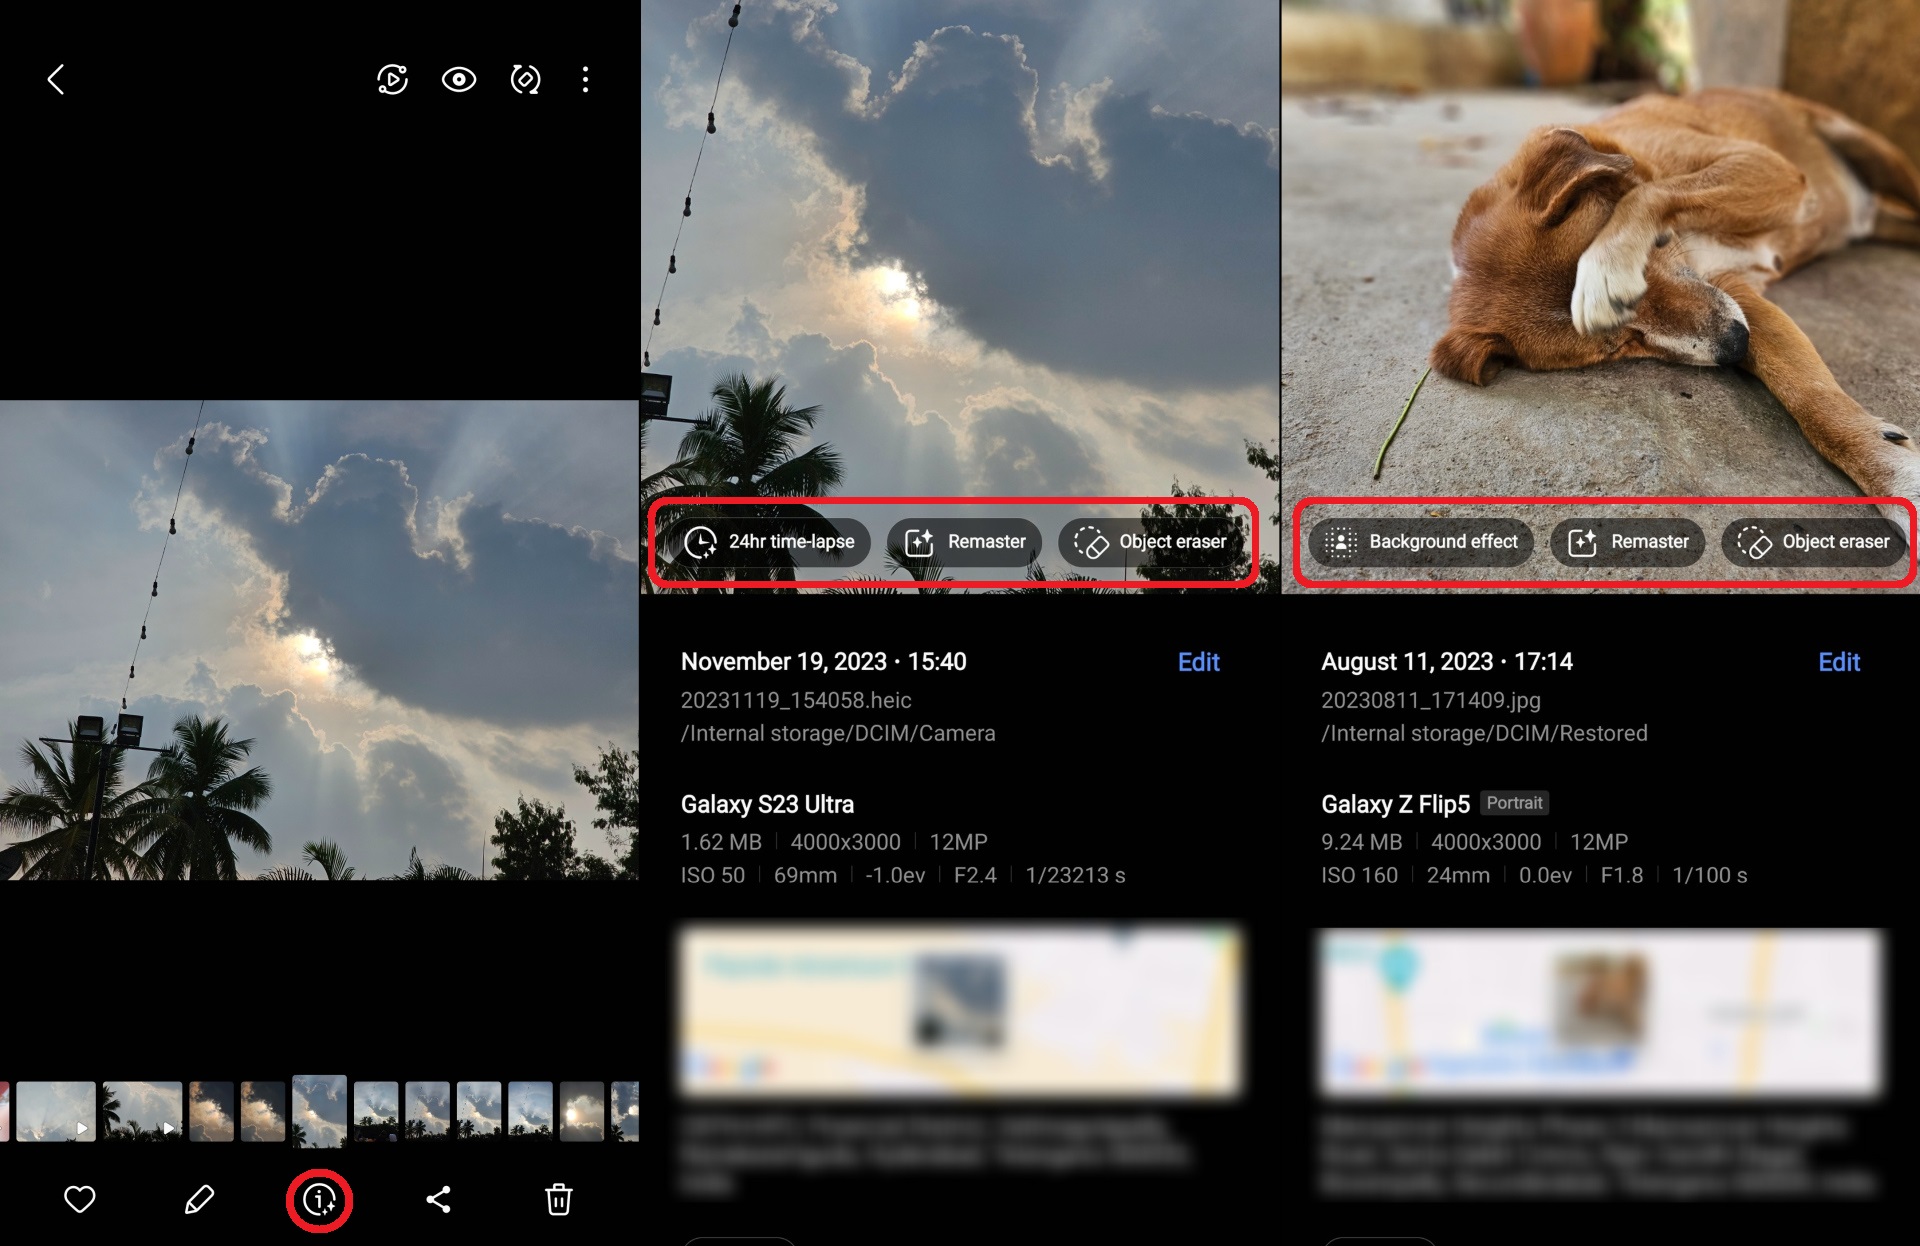The height and width of the screenshot is (1246, 1920).
Task: Select the 24hr time-lapse suggestion
Action: [769, 542]
